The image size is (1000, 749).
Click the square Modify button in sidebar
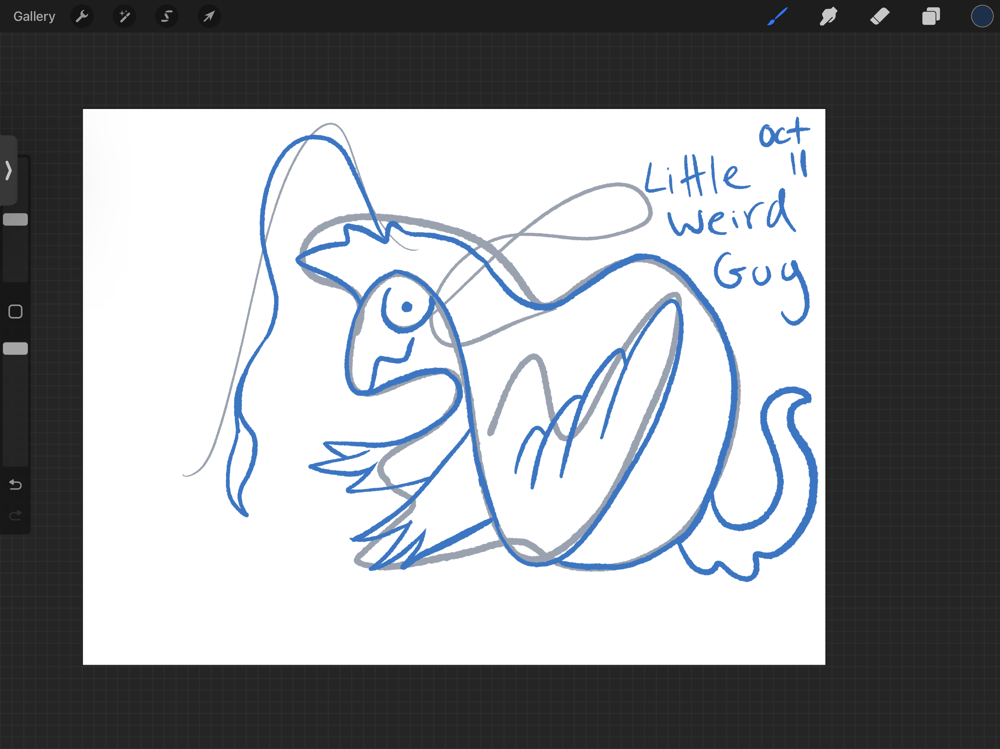15,312
